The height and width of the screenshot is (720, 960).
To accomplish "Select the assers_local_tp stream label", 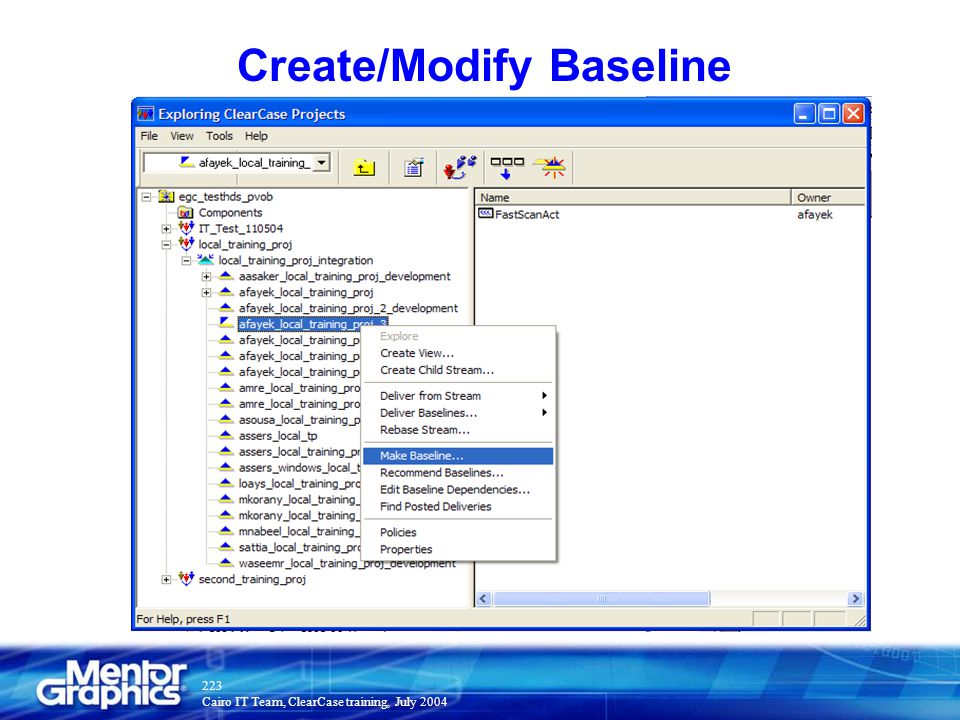I will 278,436.
